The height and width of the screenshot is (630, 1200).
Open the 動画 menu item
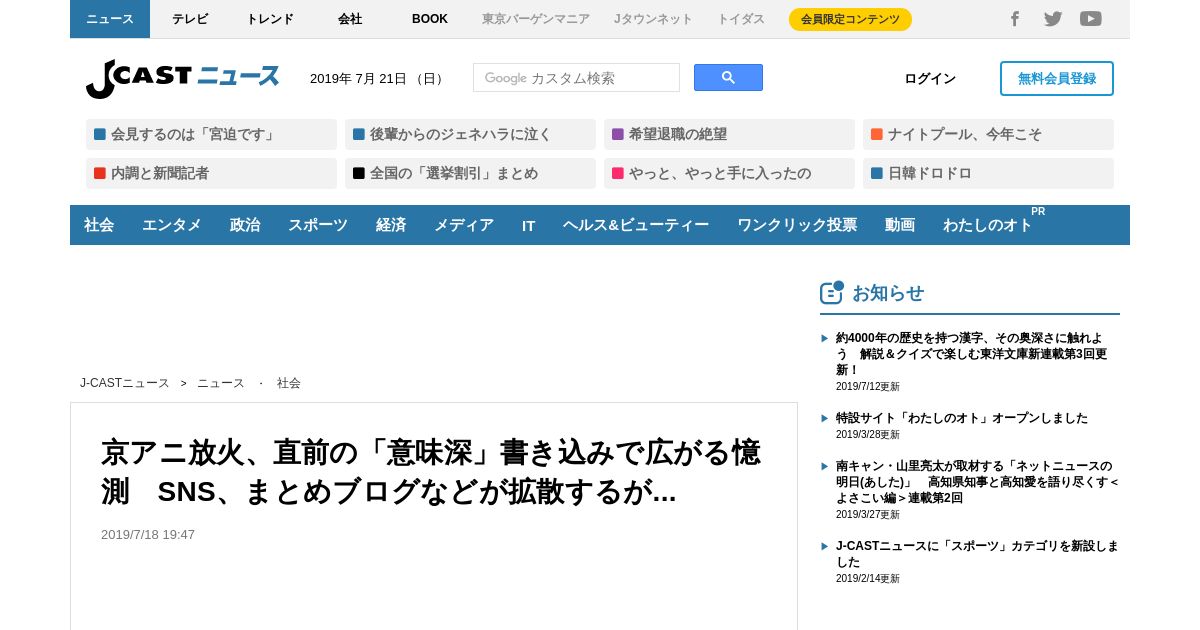pos(900,225)
